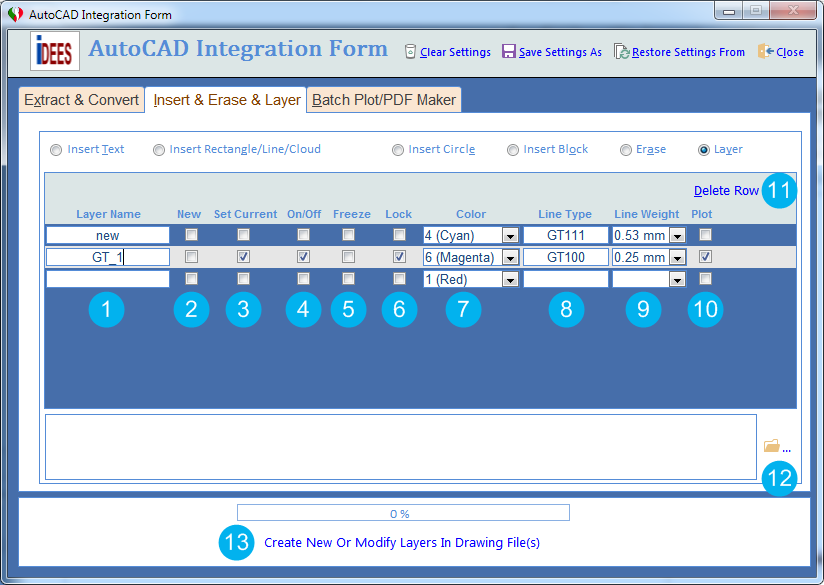The height and width of the screenshot is (585, 824).
Task: Tick New checkbox in the 1 (Red) row
Action: point(191,279)
